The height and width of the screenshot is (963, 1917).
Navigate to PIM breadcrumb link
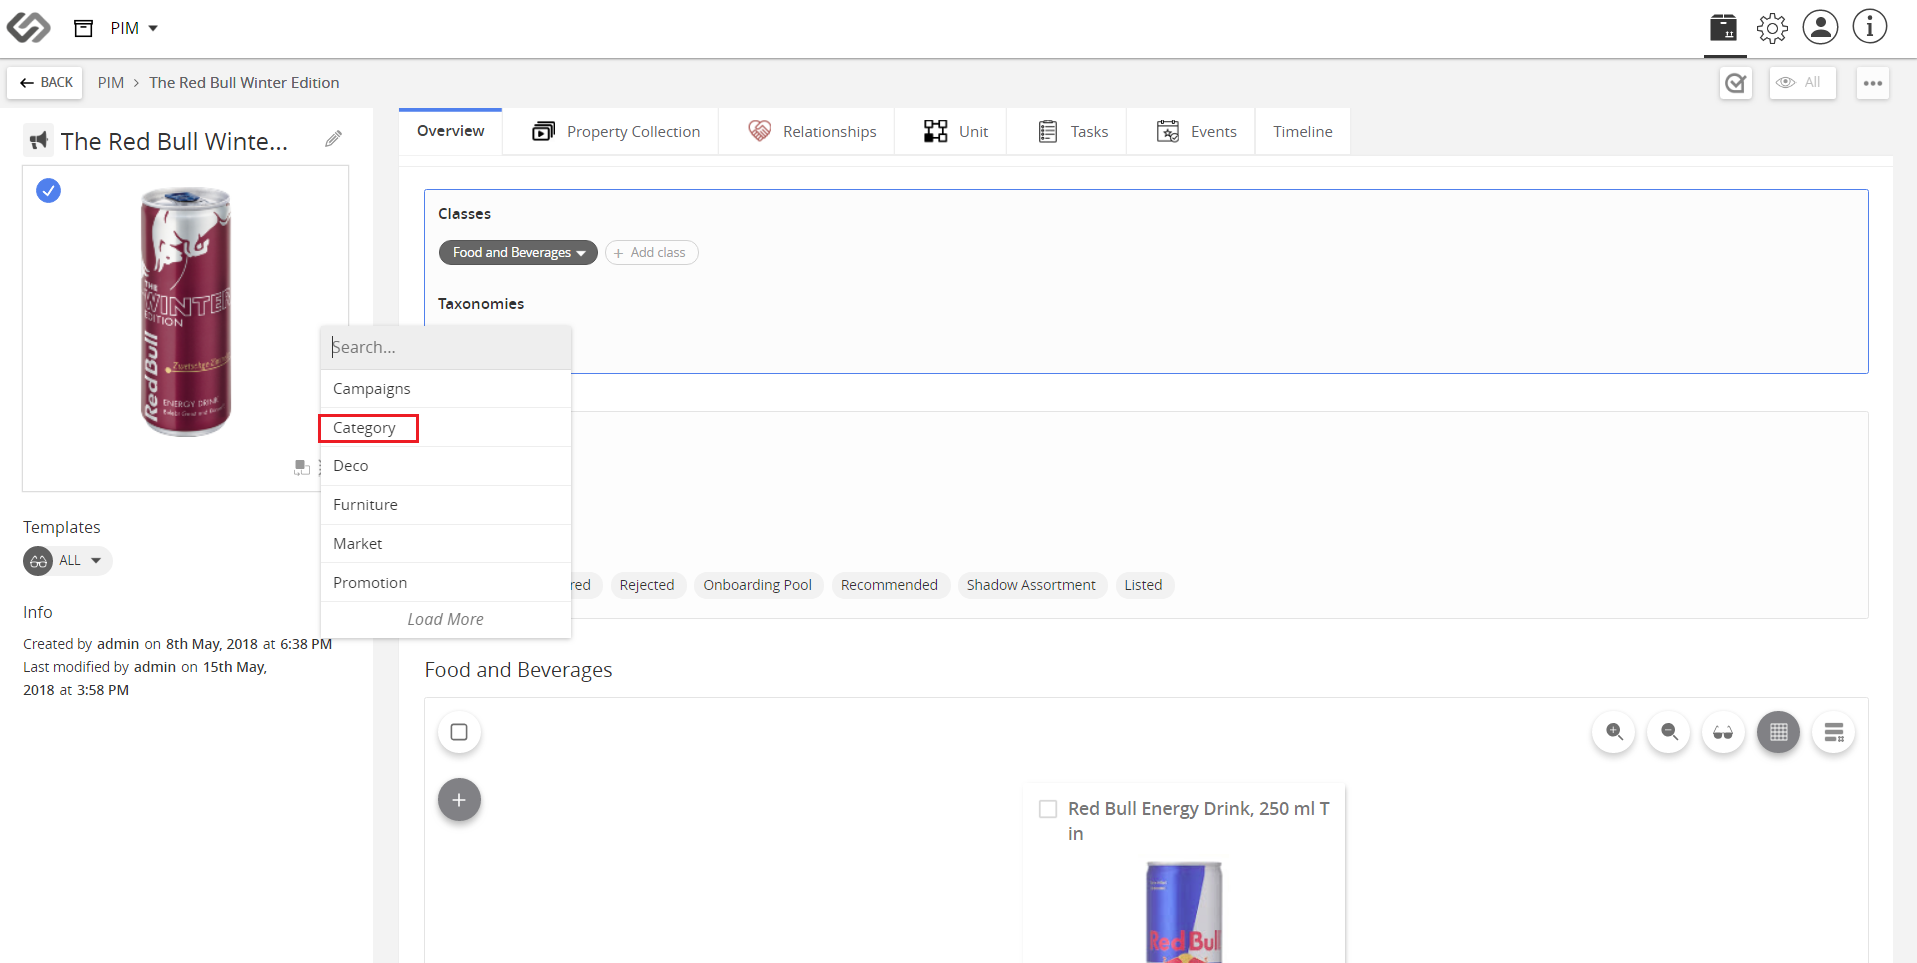point(111,82)
